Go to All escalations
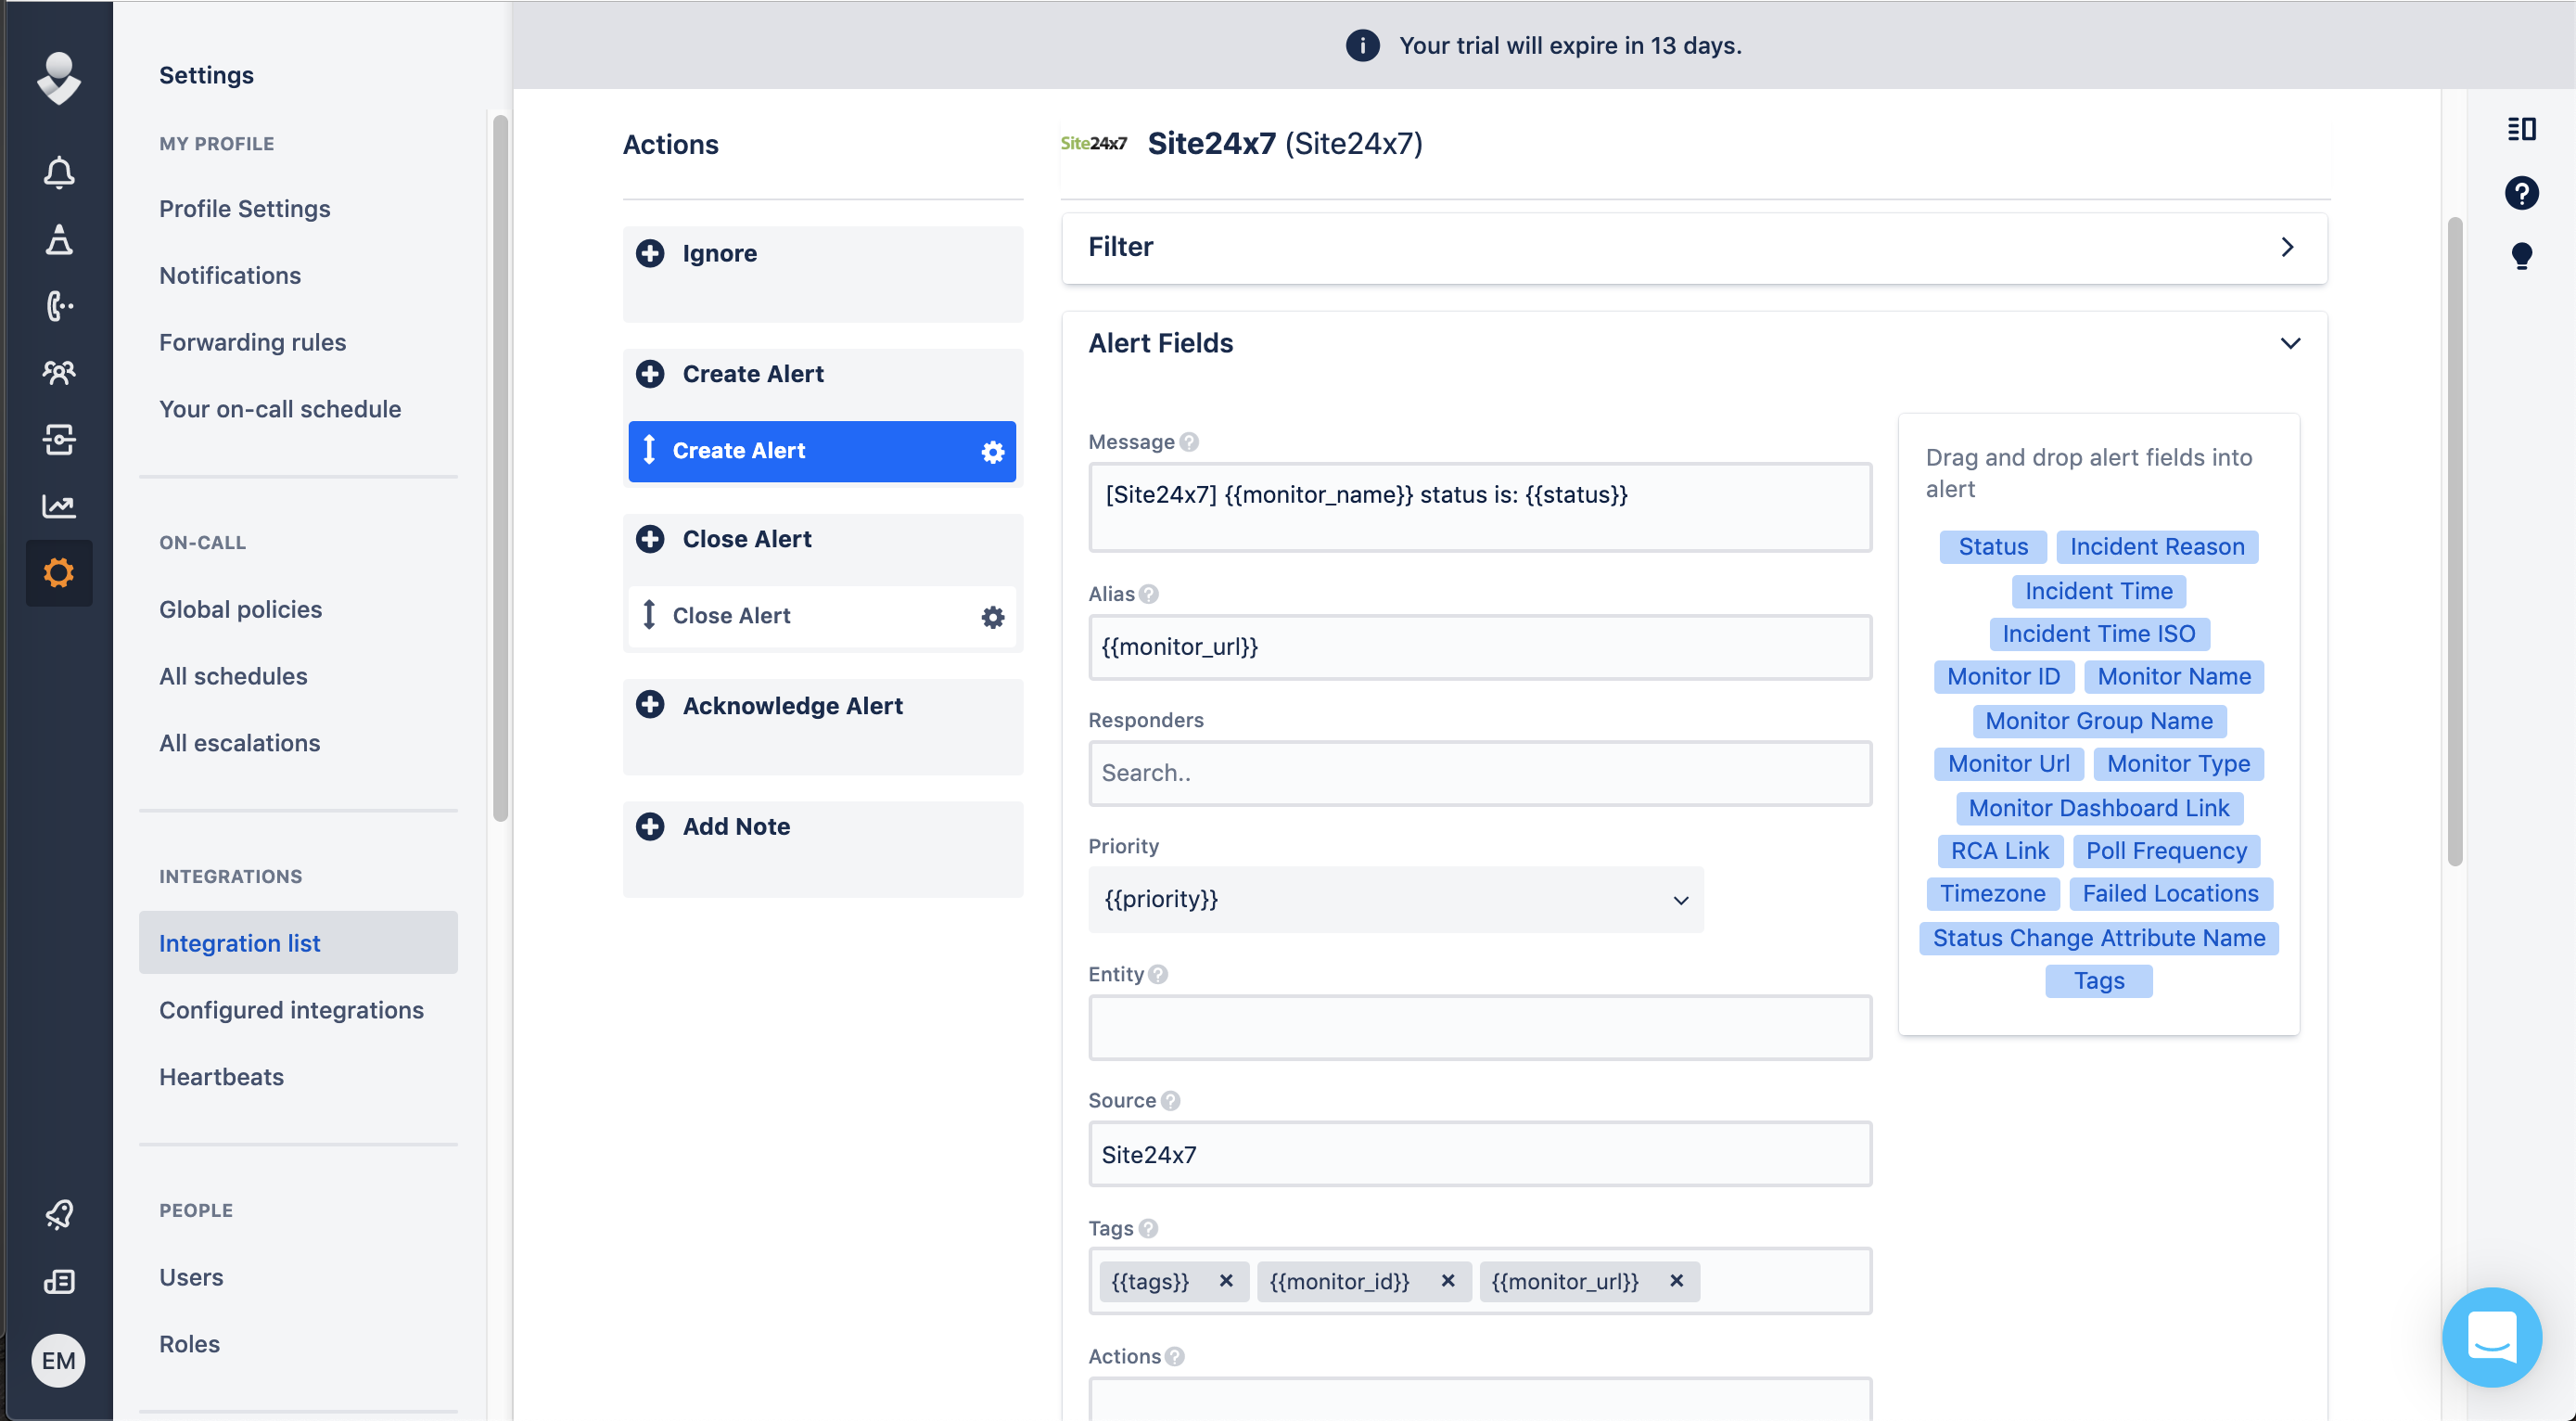The height and width of the screenshot is (1421, 2576). (x=239, y=743)
